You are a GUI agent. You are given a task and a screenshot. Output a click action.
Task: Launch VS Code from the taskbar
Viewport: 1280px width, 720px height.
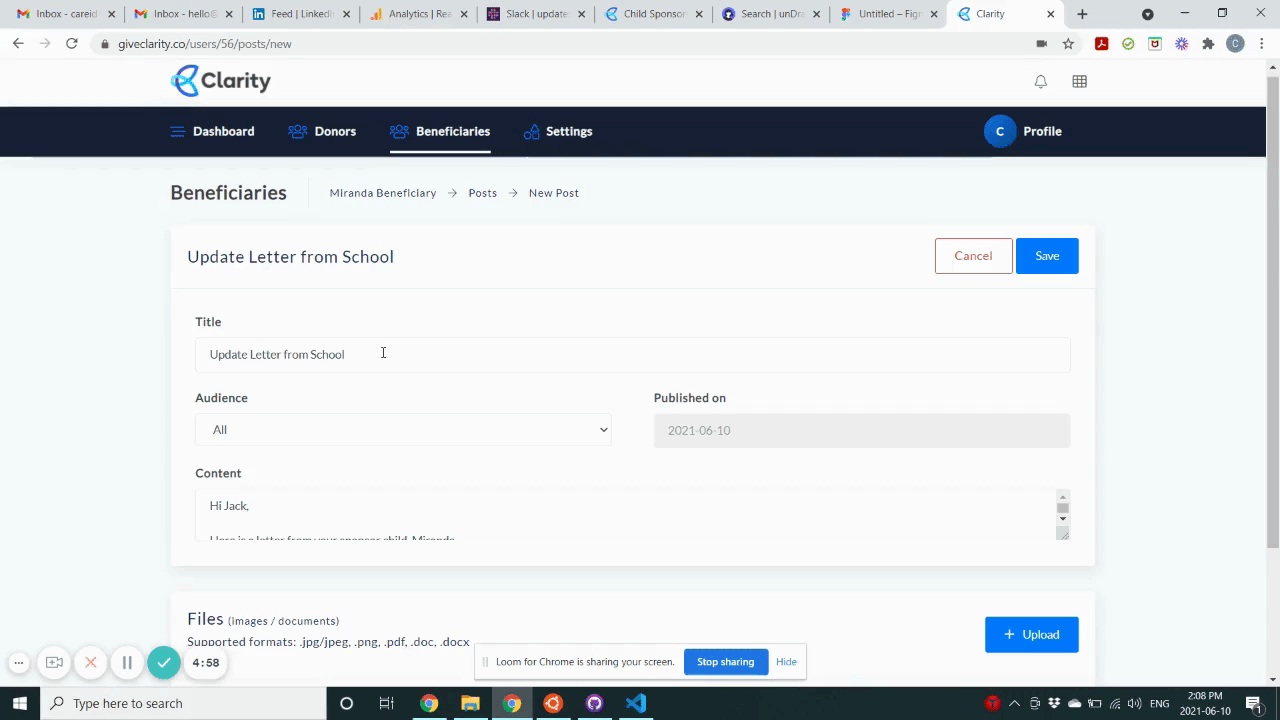[x=635, y=703]
